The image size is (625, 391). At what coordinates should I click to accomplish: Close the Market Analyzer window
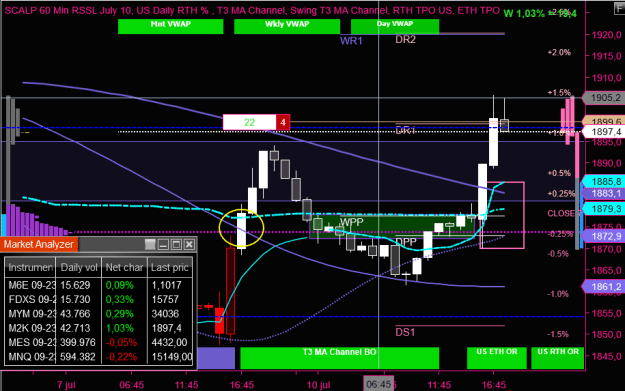tap(189, 244)
